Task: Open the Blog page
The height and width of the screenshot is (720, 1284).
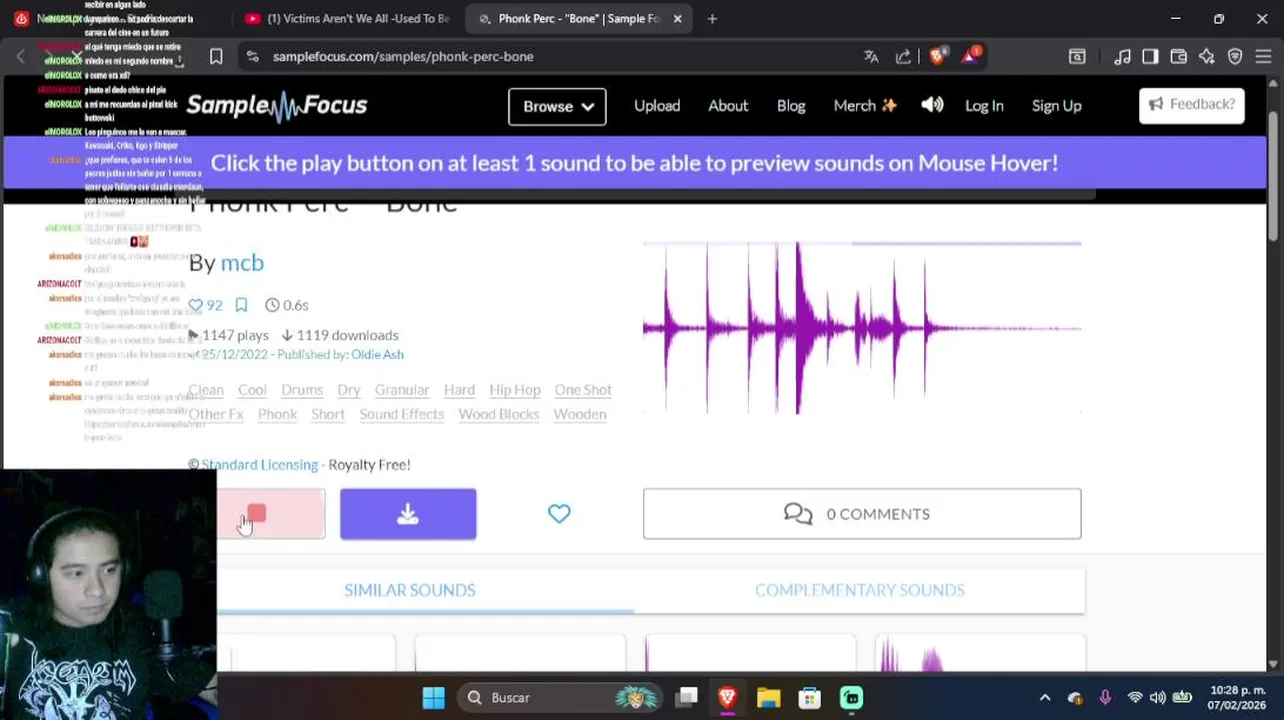Action: tap(791, 105)
